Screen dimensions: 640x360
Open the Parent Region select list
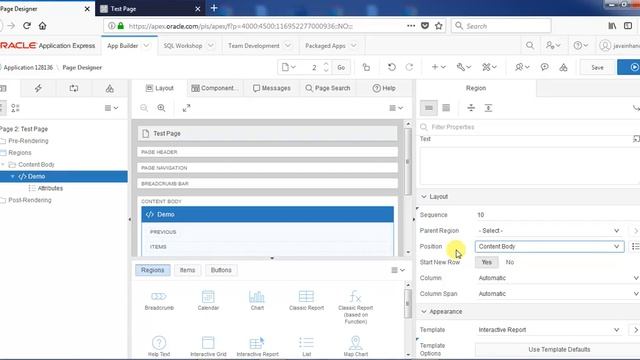(549, 231)
